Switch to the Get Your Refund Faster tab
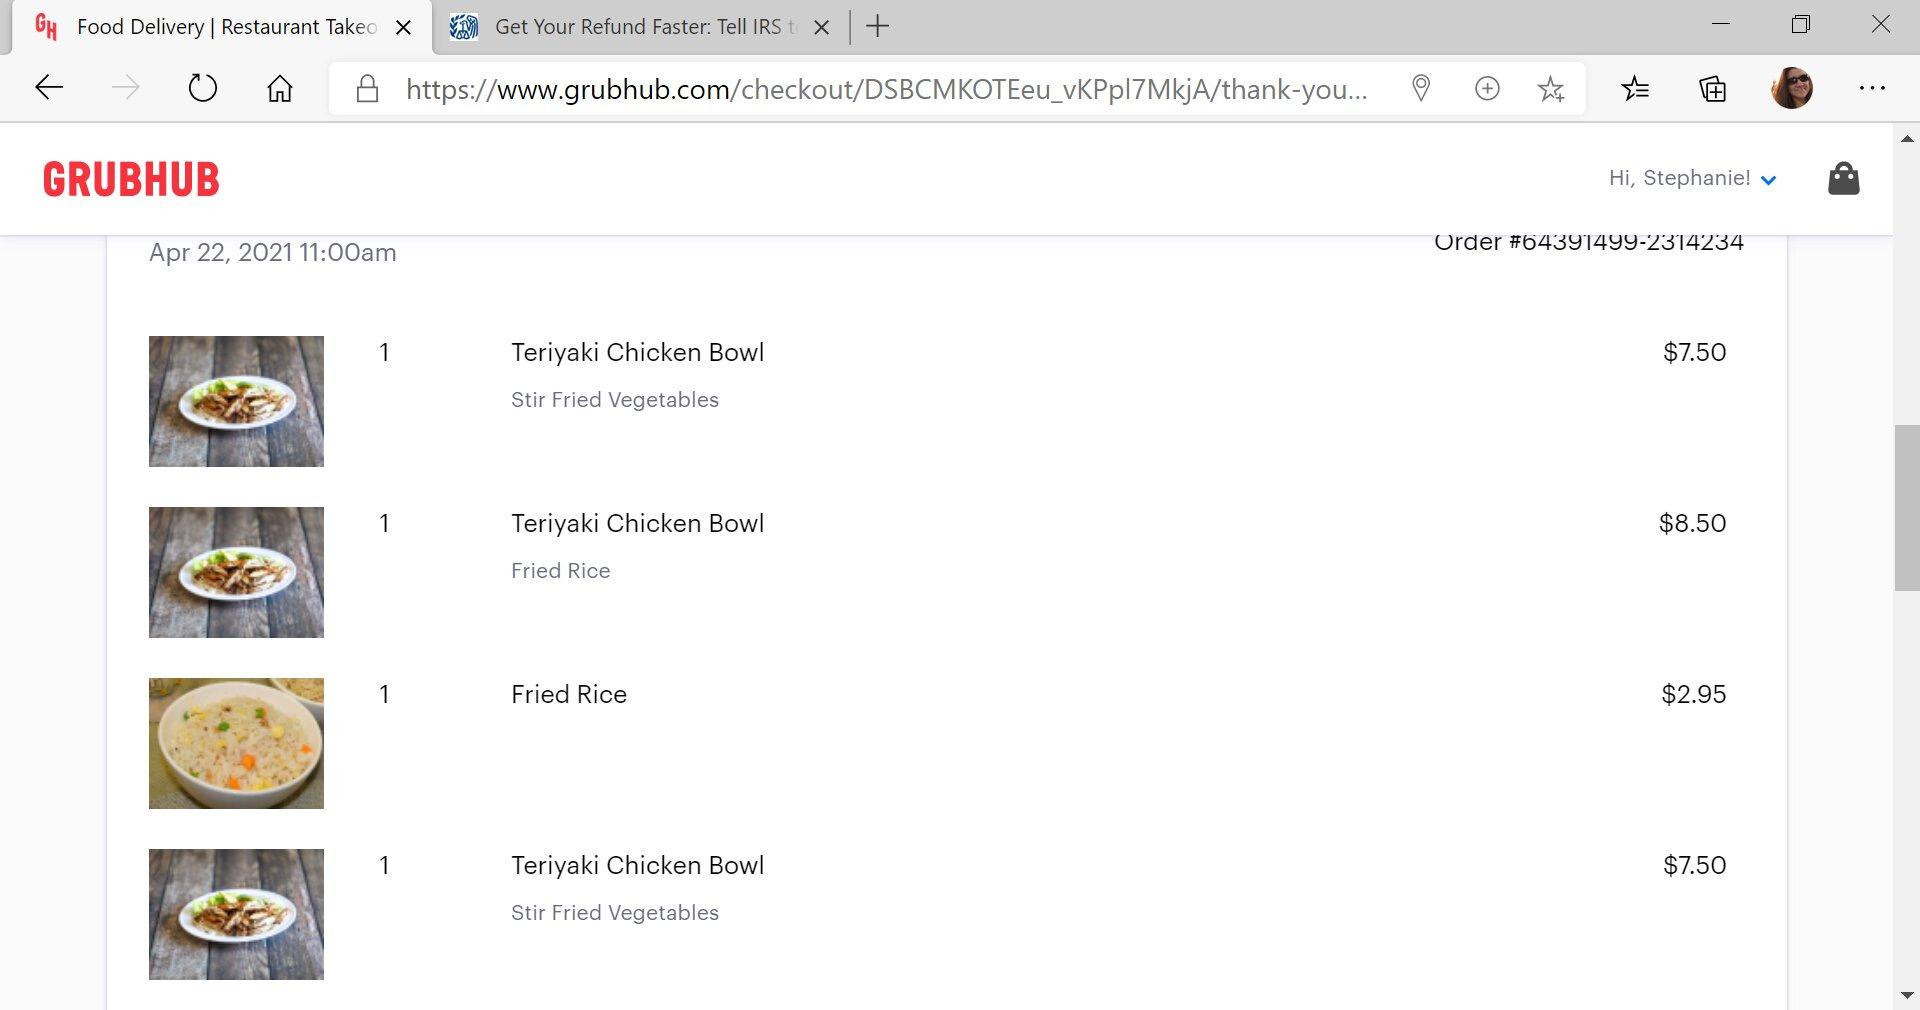The height and width of the screenshot is (1010, 1920). click(x=640, y=27)
